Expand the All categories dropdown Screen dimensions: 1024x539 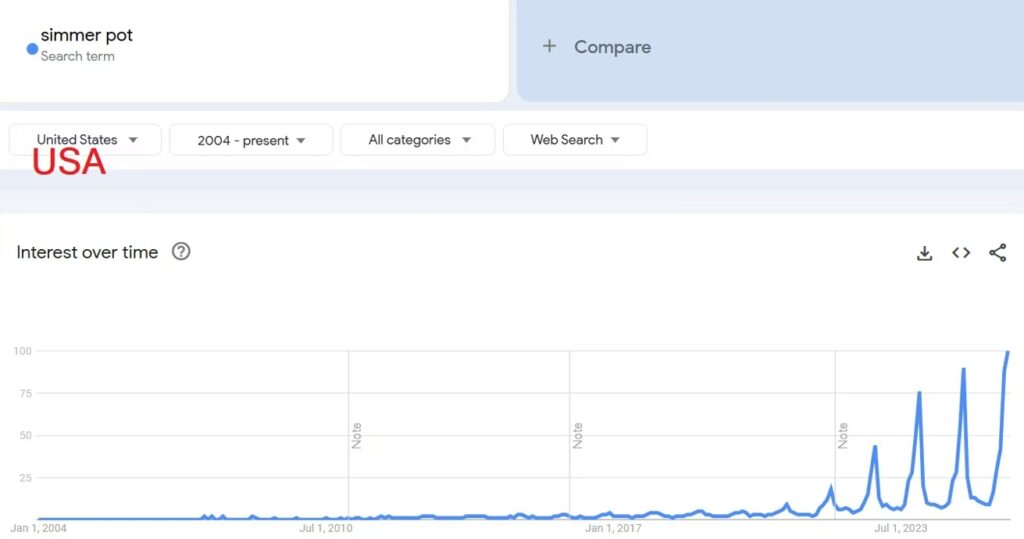pos(418,140)
